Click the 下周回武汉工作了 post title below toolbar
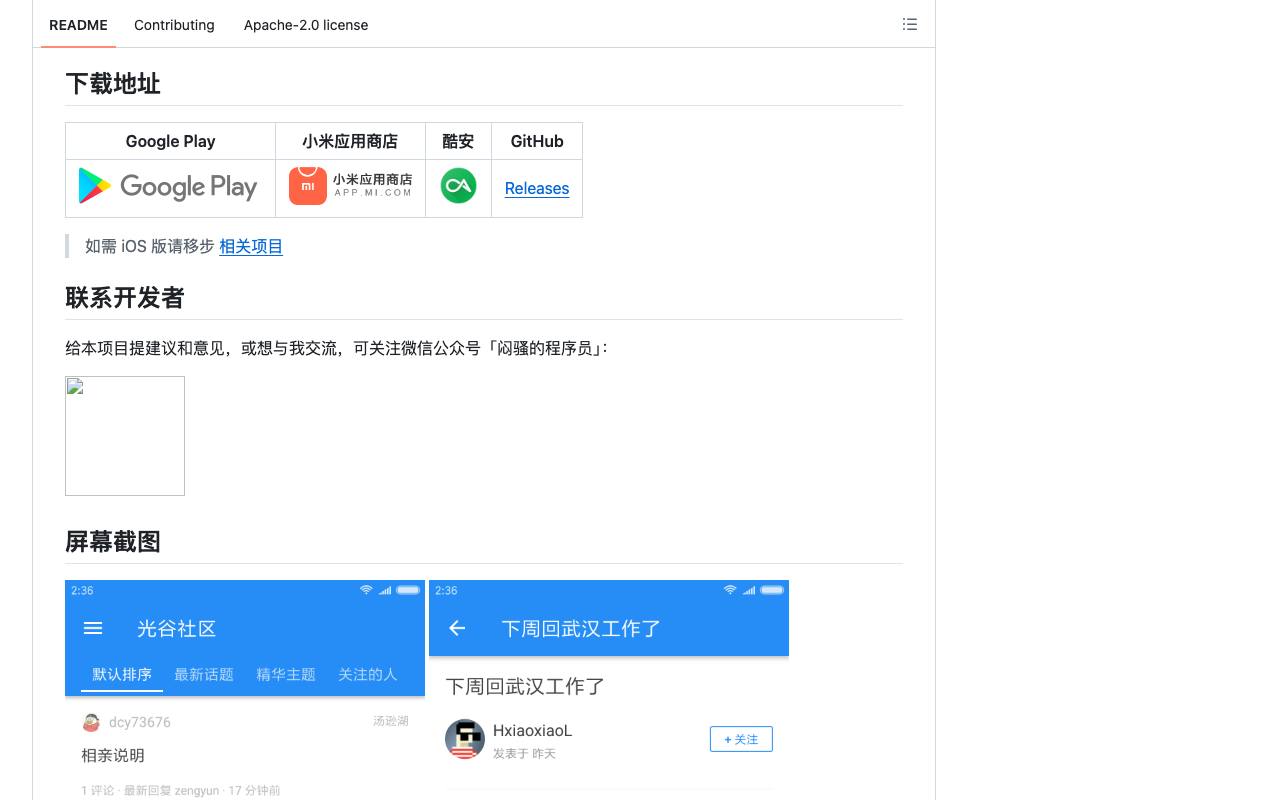The width and height of the screenshot is (1280, 800). click(x=525, y=686)
